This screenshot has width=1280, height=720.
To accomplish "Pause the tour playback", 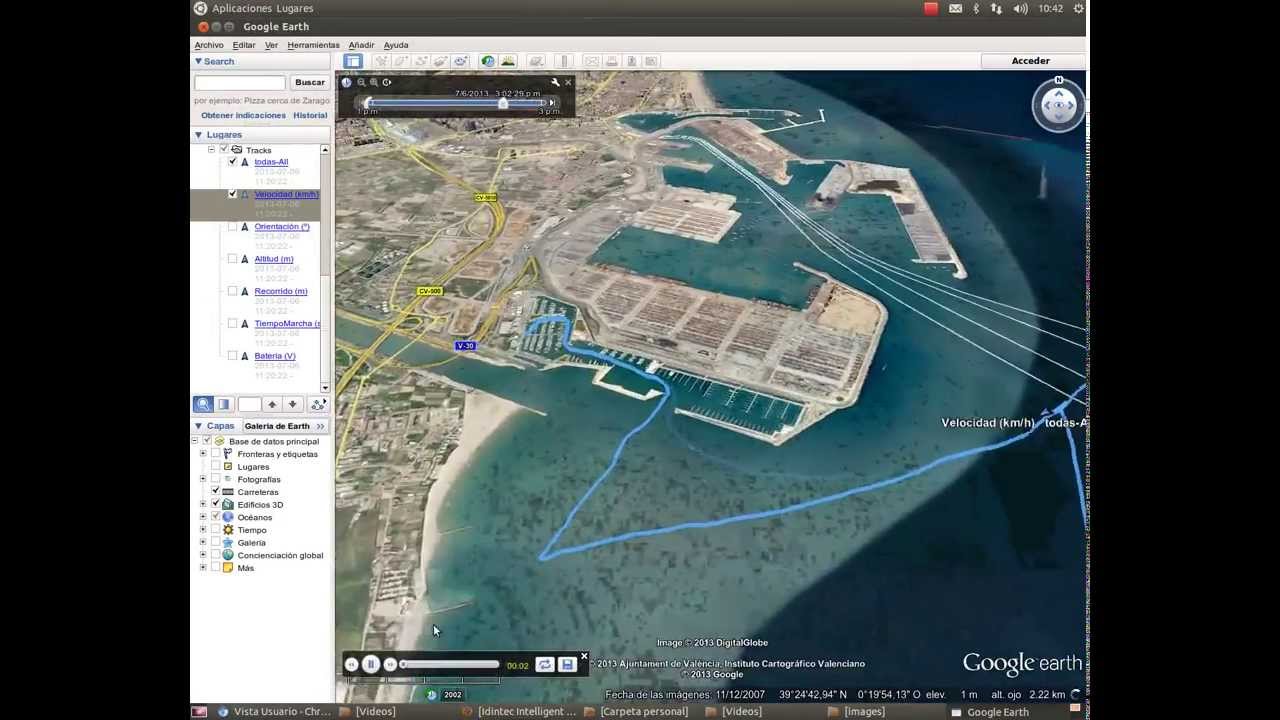I will [x=371, y=664].
